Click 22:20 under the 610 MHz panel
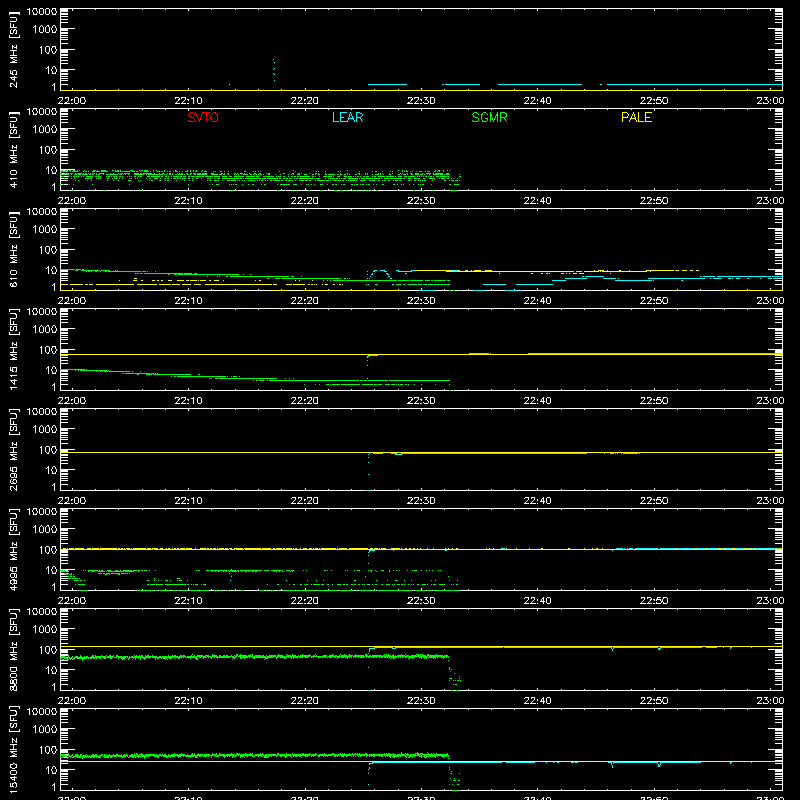This screenshot has width=800, height=800. tap(305, 301)
